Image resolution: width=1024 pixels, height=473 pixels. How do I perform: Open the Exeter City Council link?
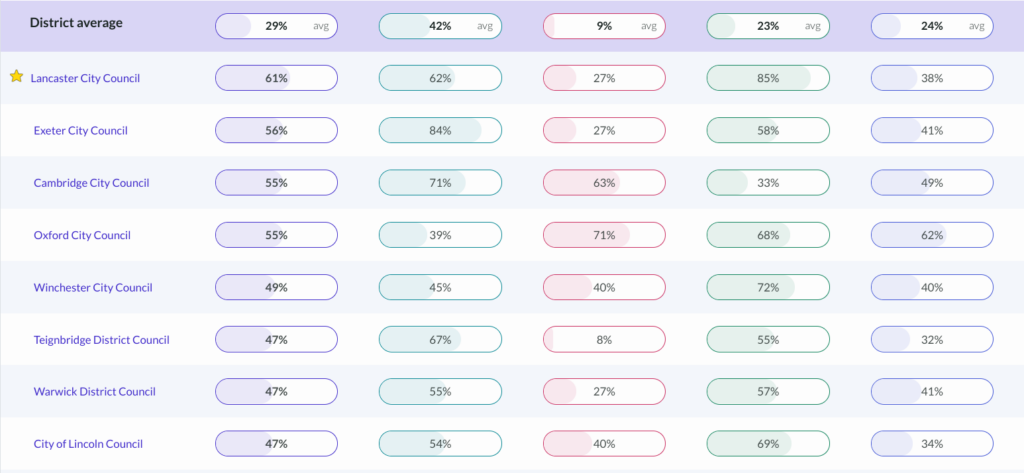(80, 130)
